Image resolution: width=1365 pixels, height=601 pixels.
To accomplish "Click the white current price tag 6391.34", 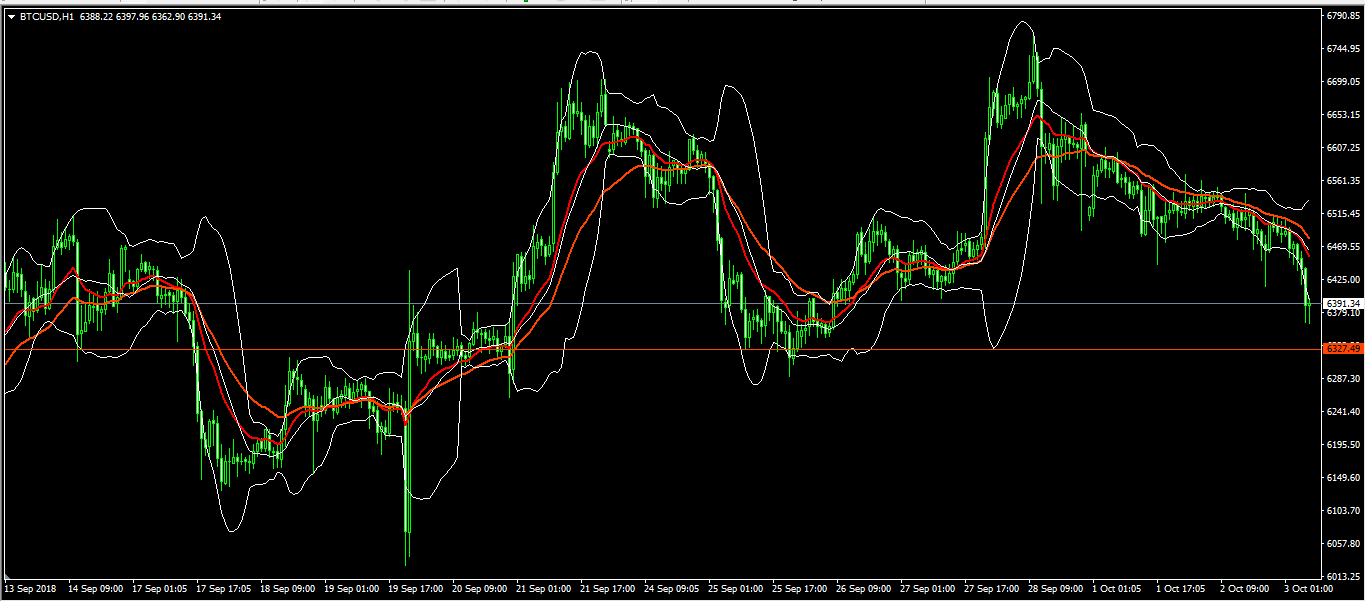I will click(1342, 303).
